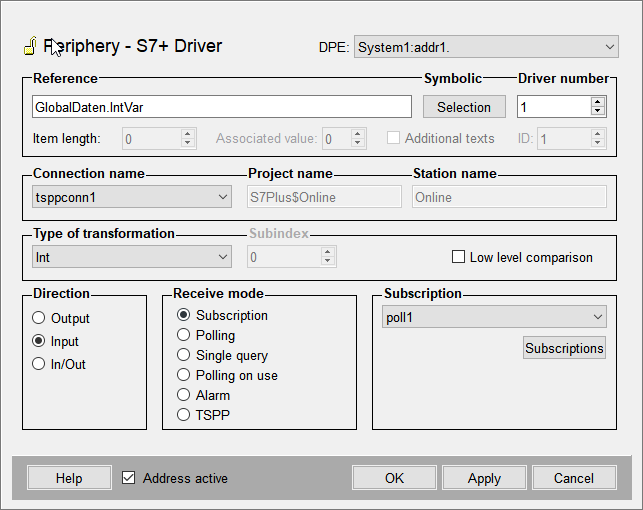Image resolution: width=643 pixels, height=510 pixels.
Task: Select TSPP receive mode
Action: point(183,414)
